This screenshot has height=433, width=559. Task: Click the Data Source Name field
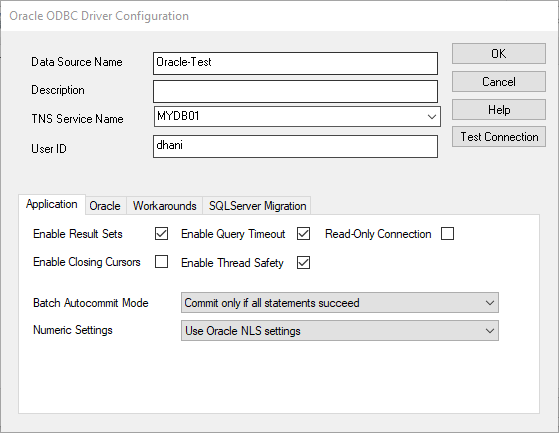pyautogui.click(x=296, y=63)
